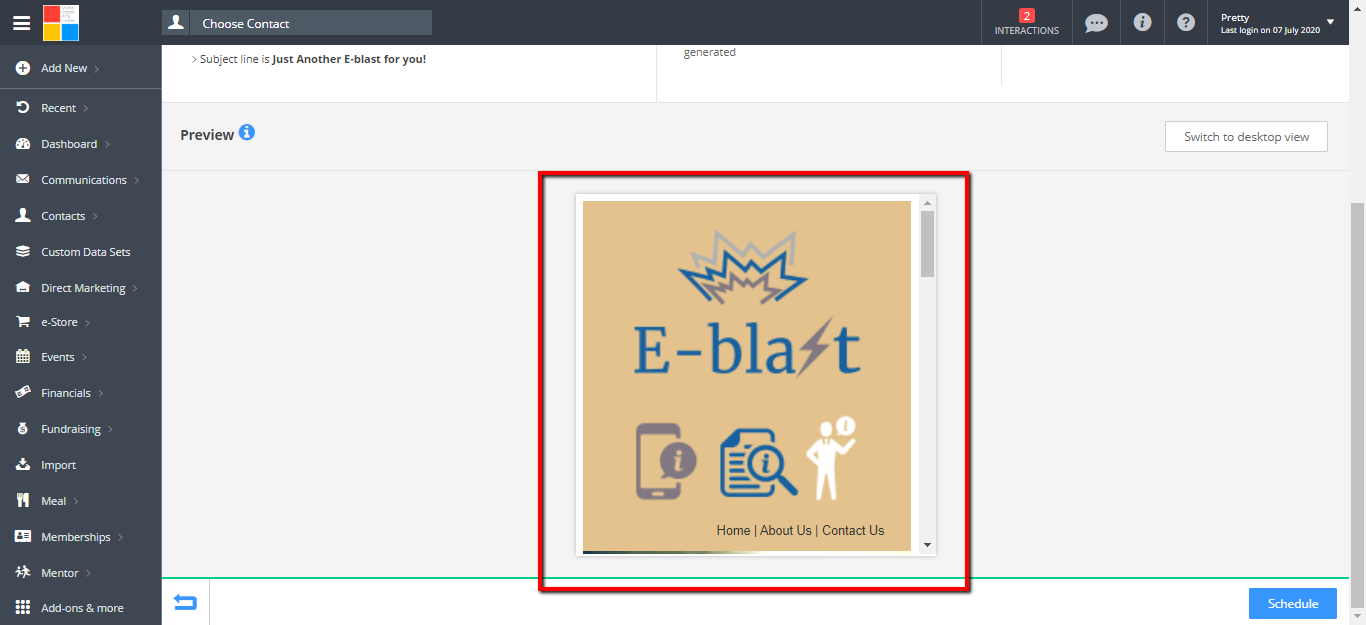Click the Contact Us link in preview
The image size is (1366, 625).
point(853,531)
